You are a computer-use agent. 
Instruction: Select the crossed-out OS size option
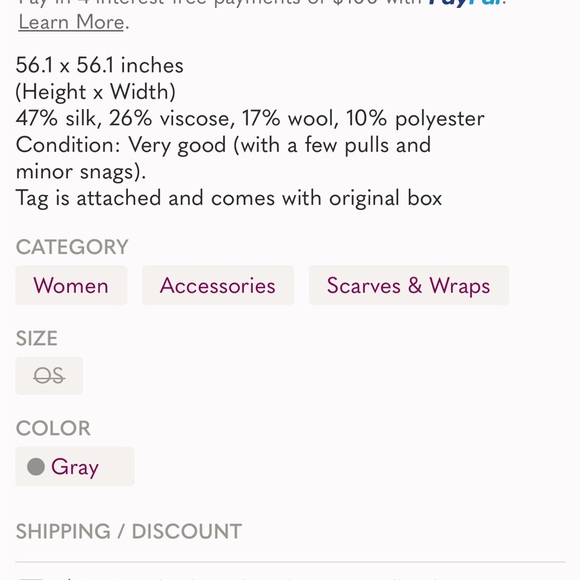click(49, 376)
